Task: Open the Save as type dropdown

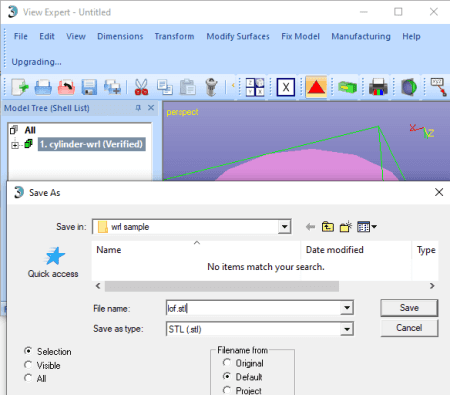Action: click(x=347, y=329)
